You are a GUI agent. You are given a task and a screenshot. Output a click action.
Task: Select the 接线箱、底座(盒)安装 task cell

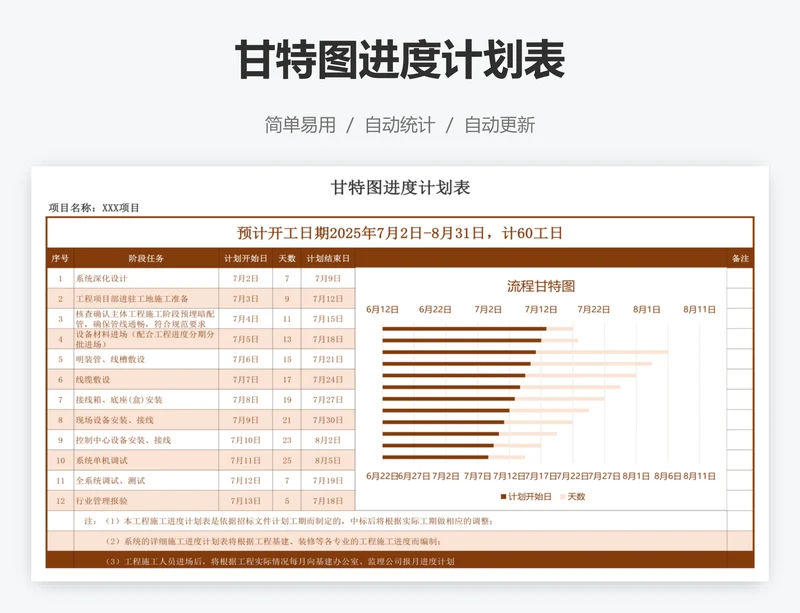[x=146, y=400]
